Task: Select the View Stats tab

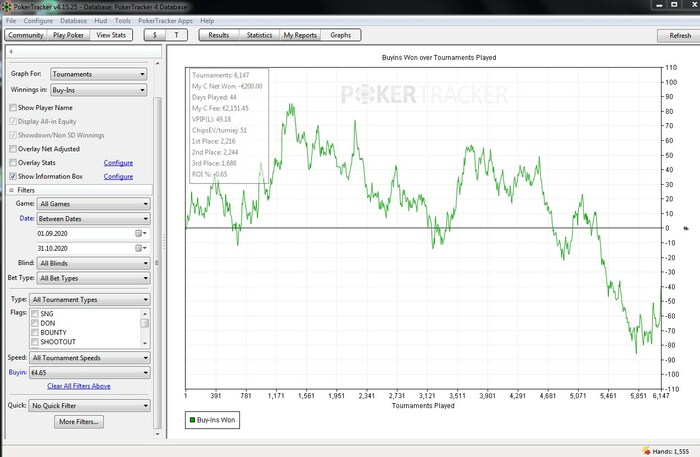Action: click(x=111, y=35)
